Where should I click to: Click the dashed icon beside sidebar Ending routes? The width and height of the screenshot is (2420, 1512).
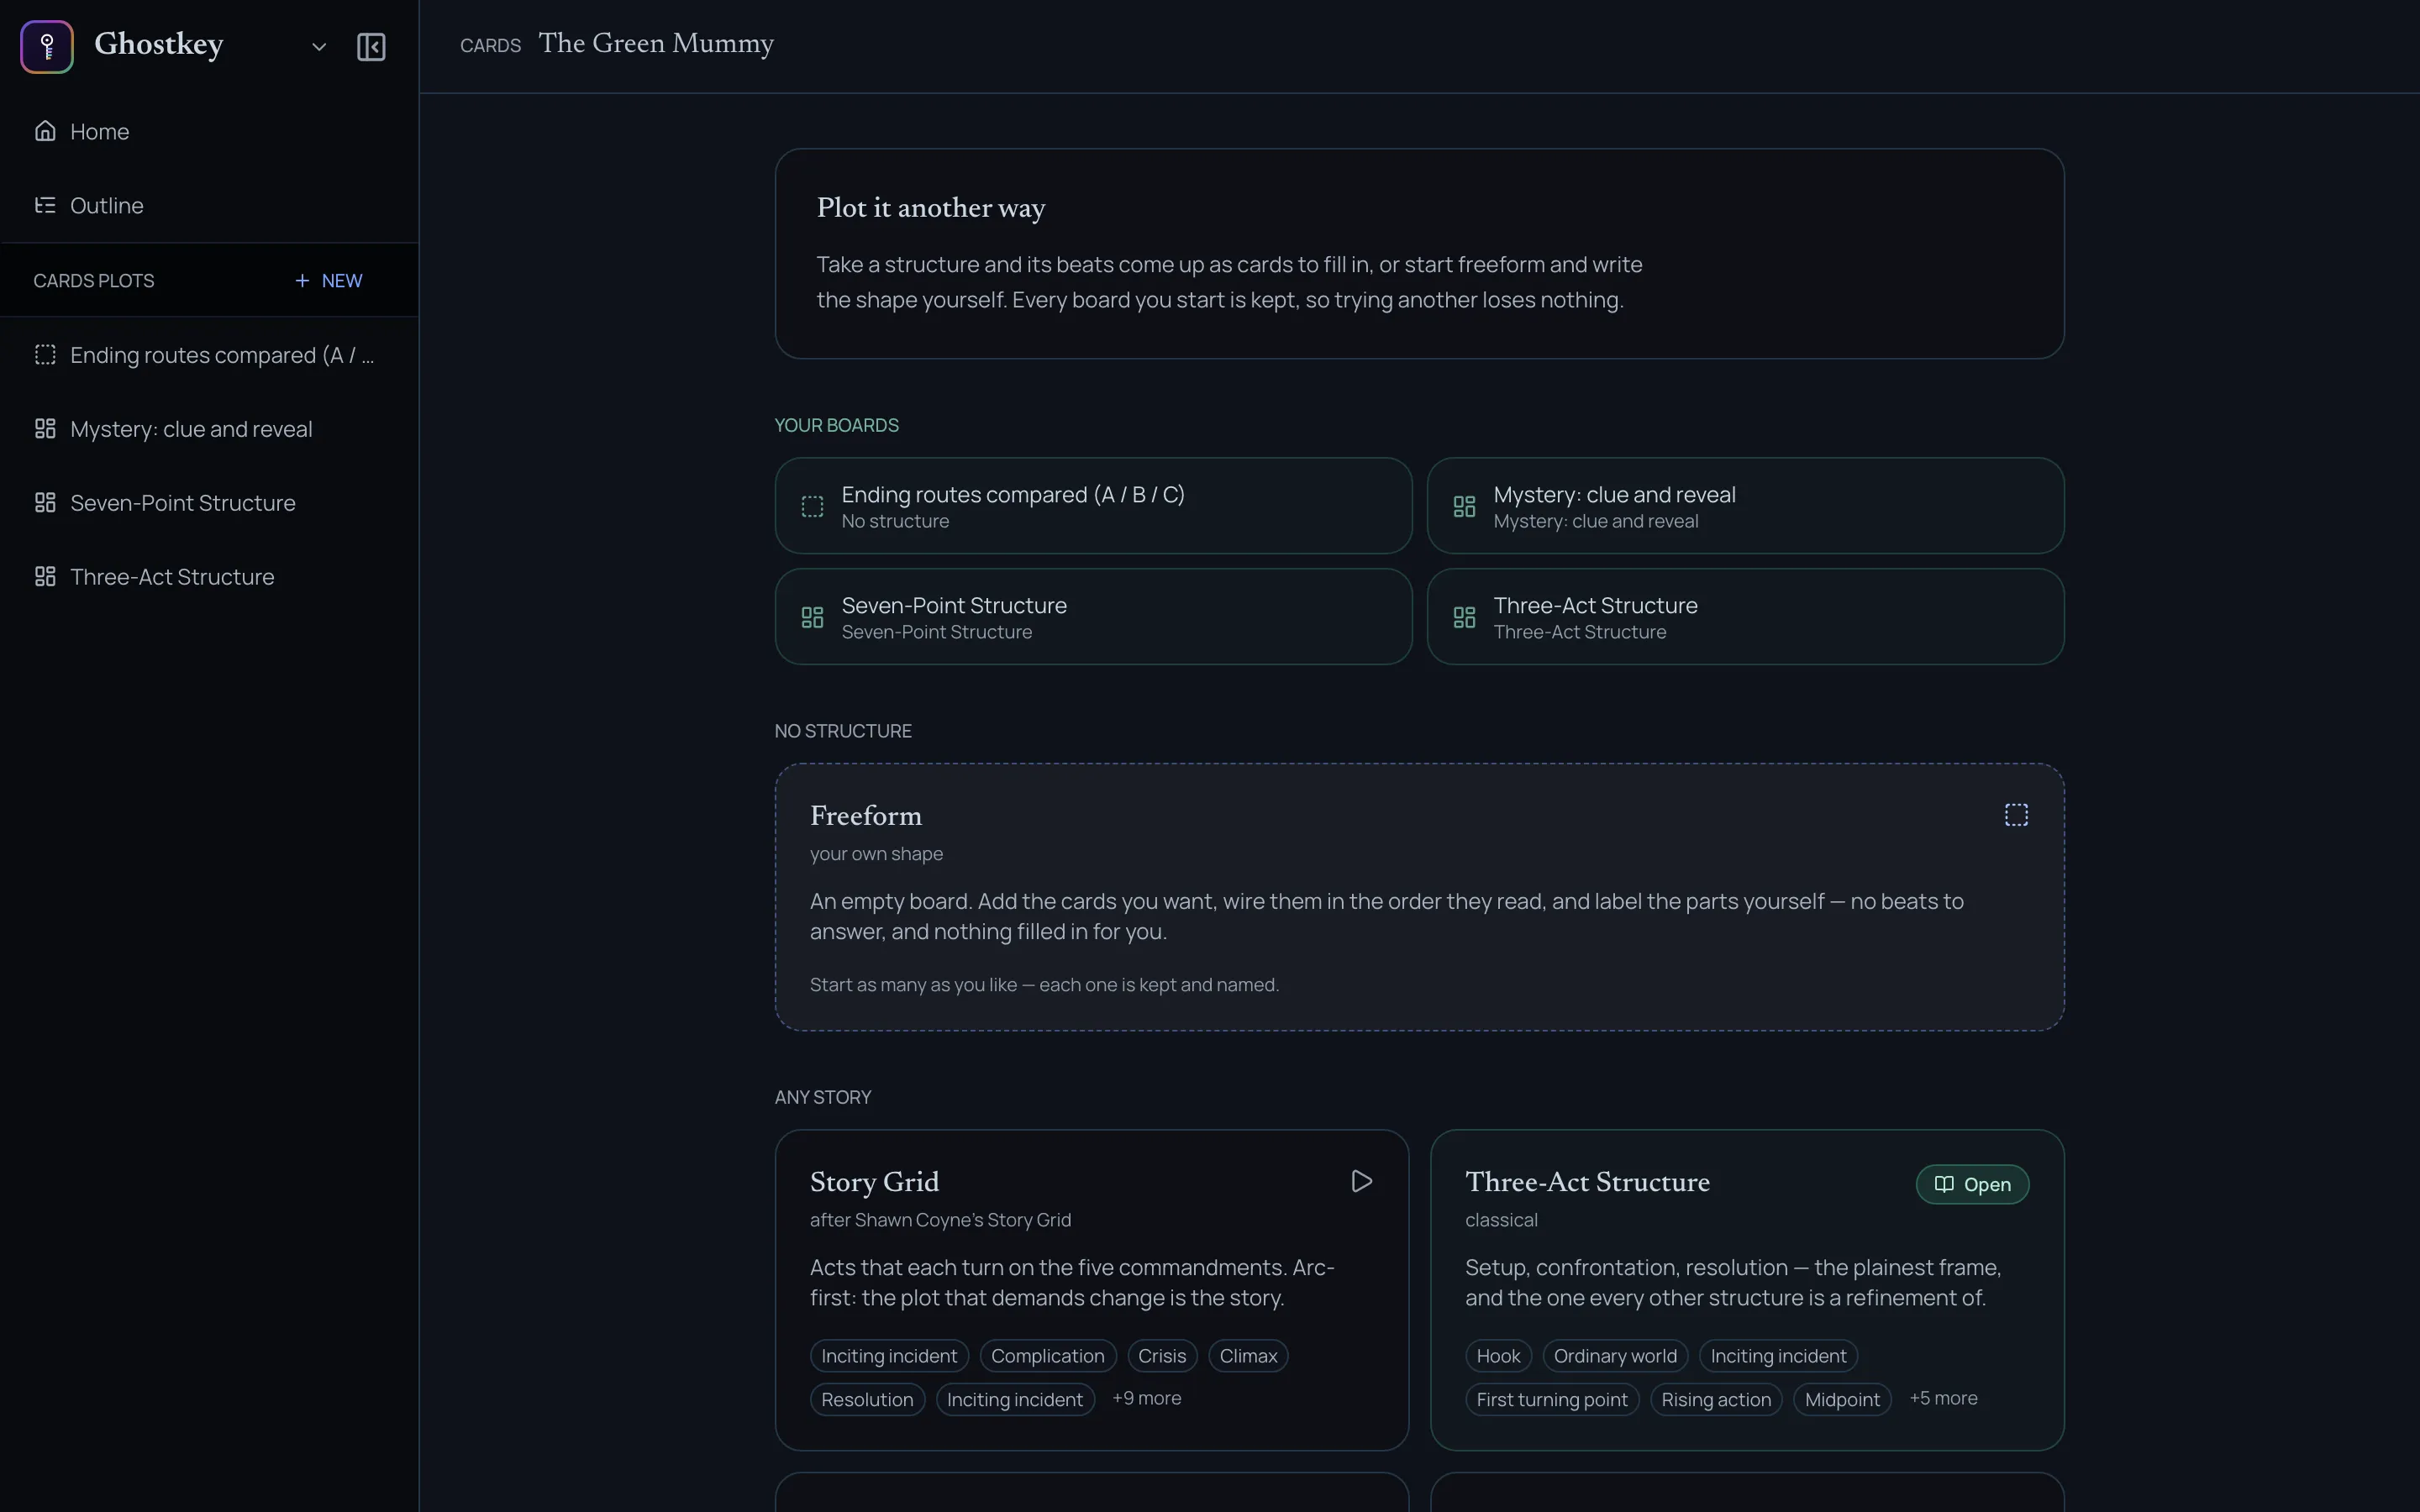point(45,355)
